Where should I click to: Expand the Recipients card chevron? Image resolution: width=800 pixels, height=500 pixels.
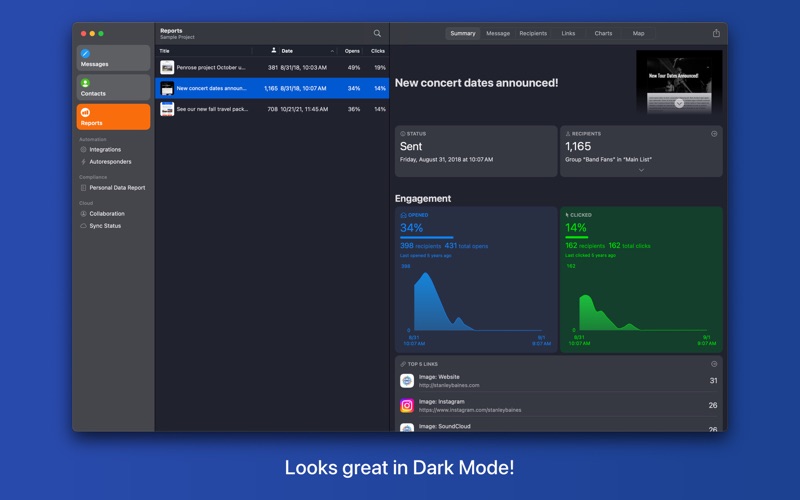click(641, 170)
